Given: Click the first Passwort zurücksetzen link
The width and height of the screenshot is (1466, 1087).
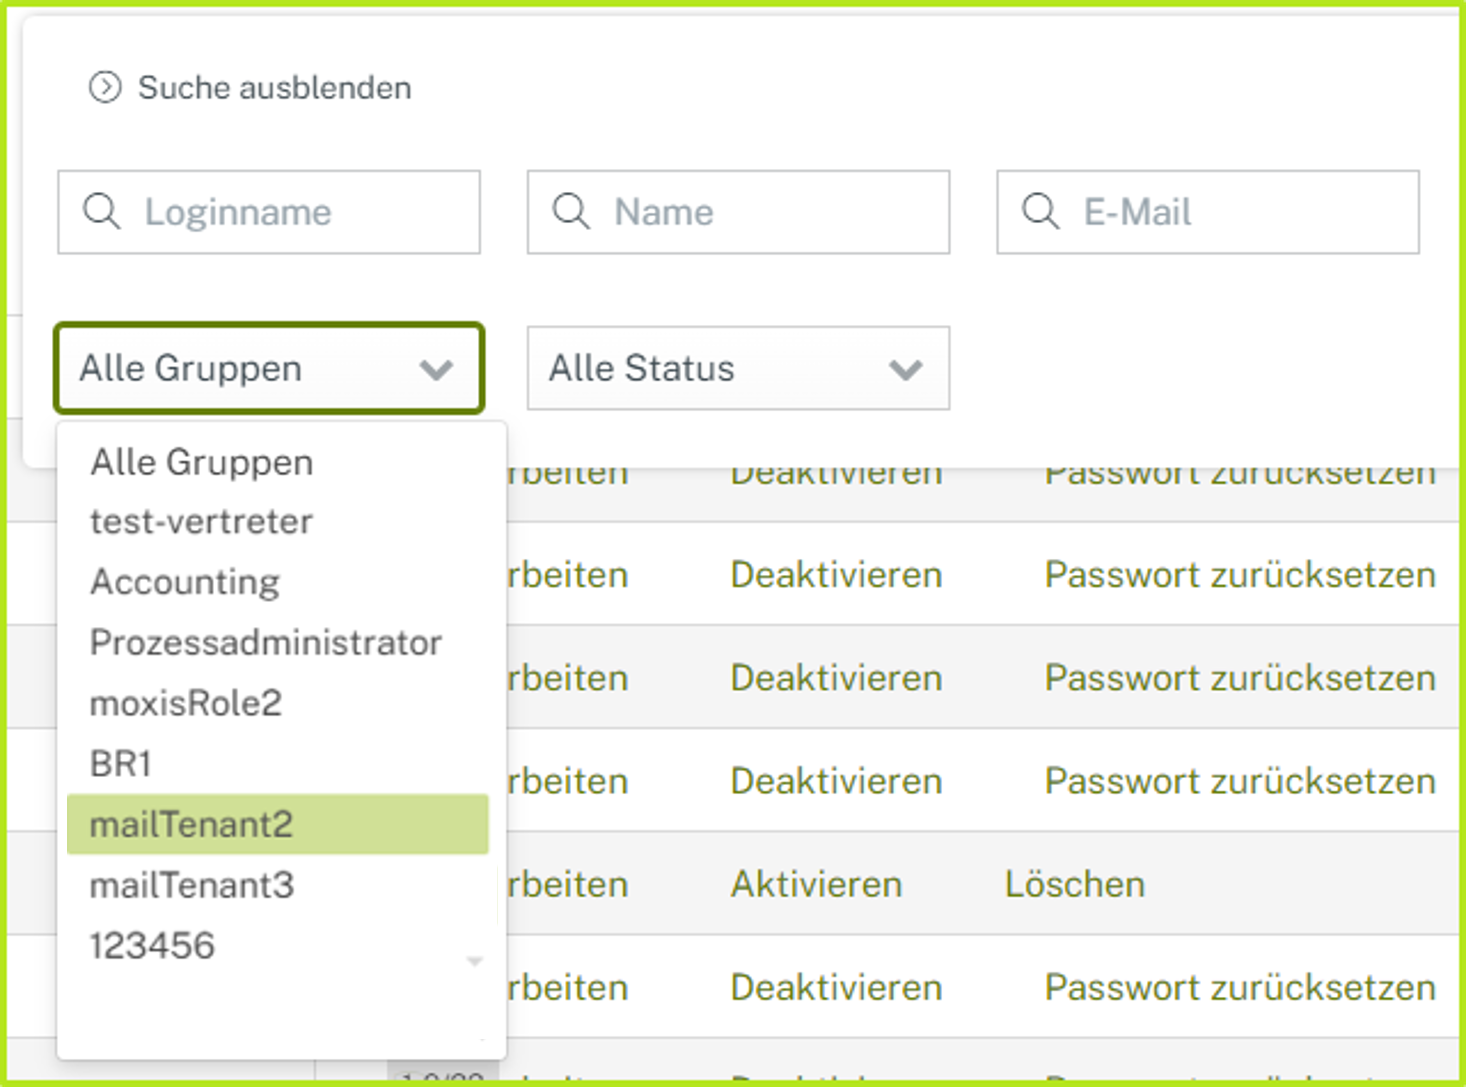Looking at the screenshot, I should point(1240,472).
